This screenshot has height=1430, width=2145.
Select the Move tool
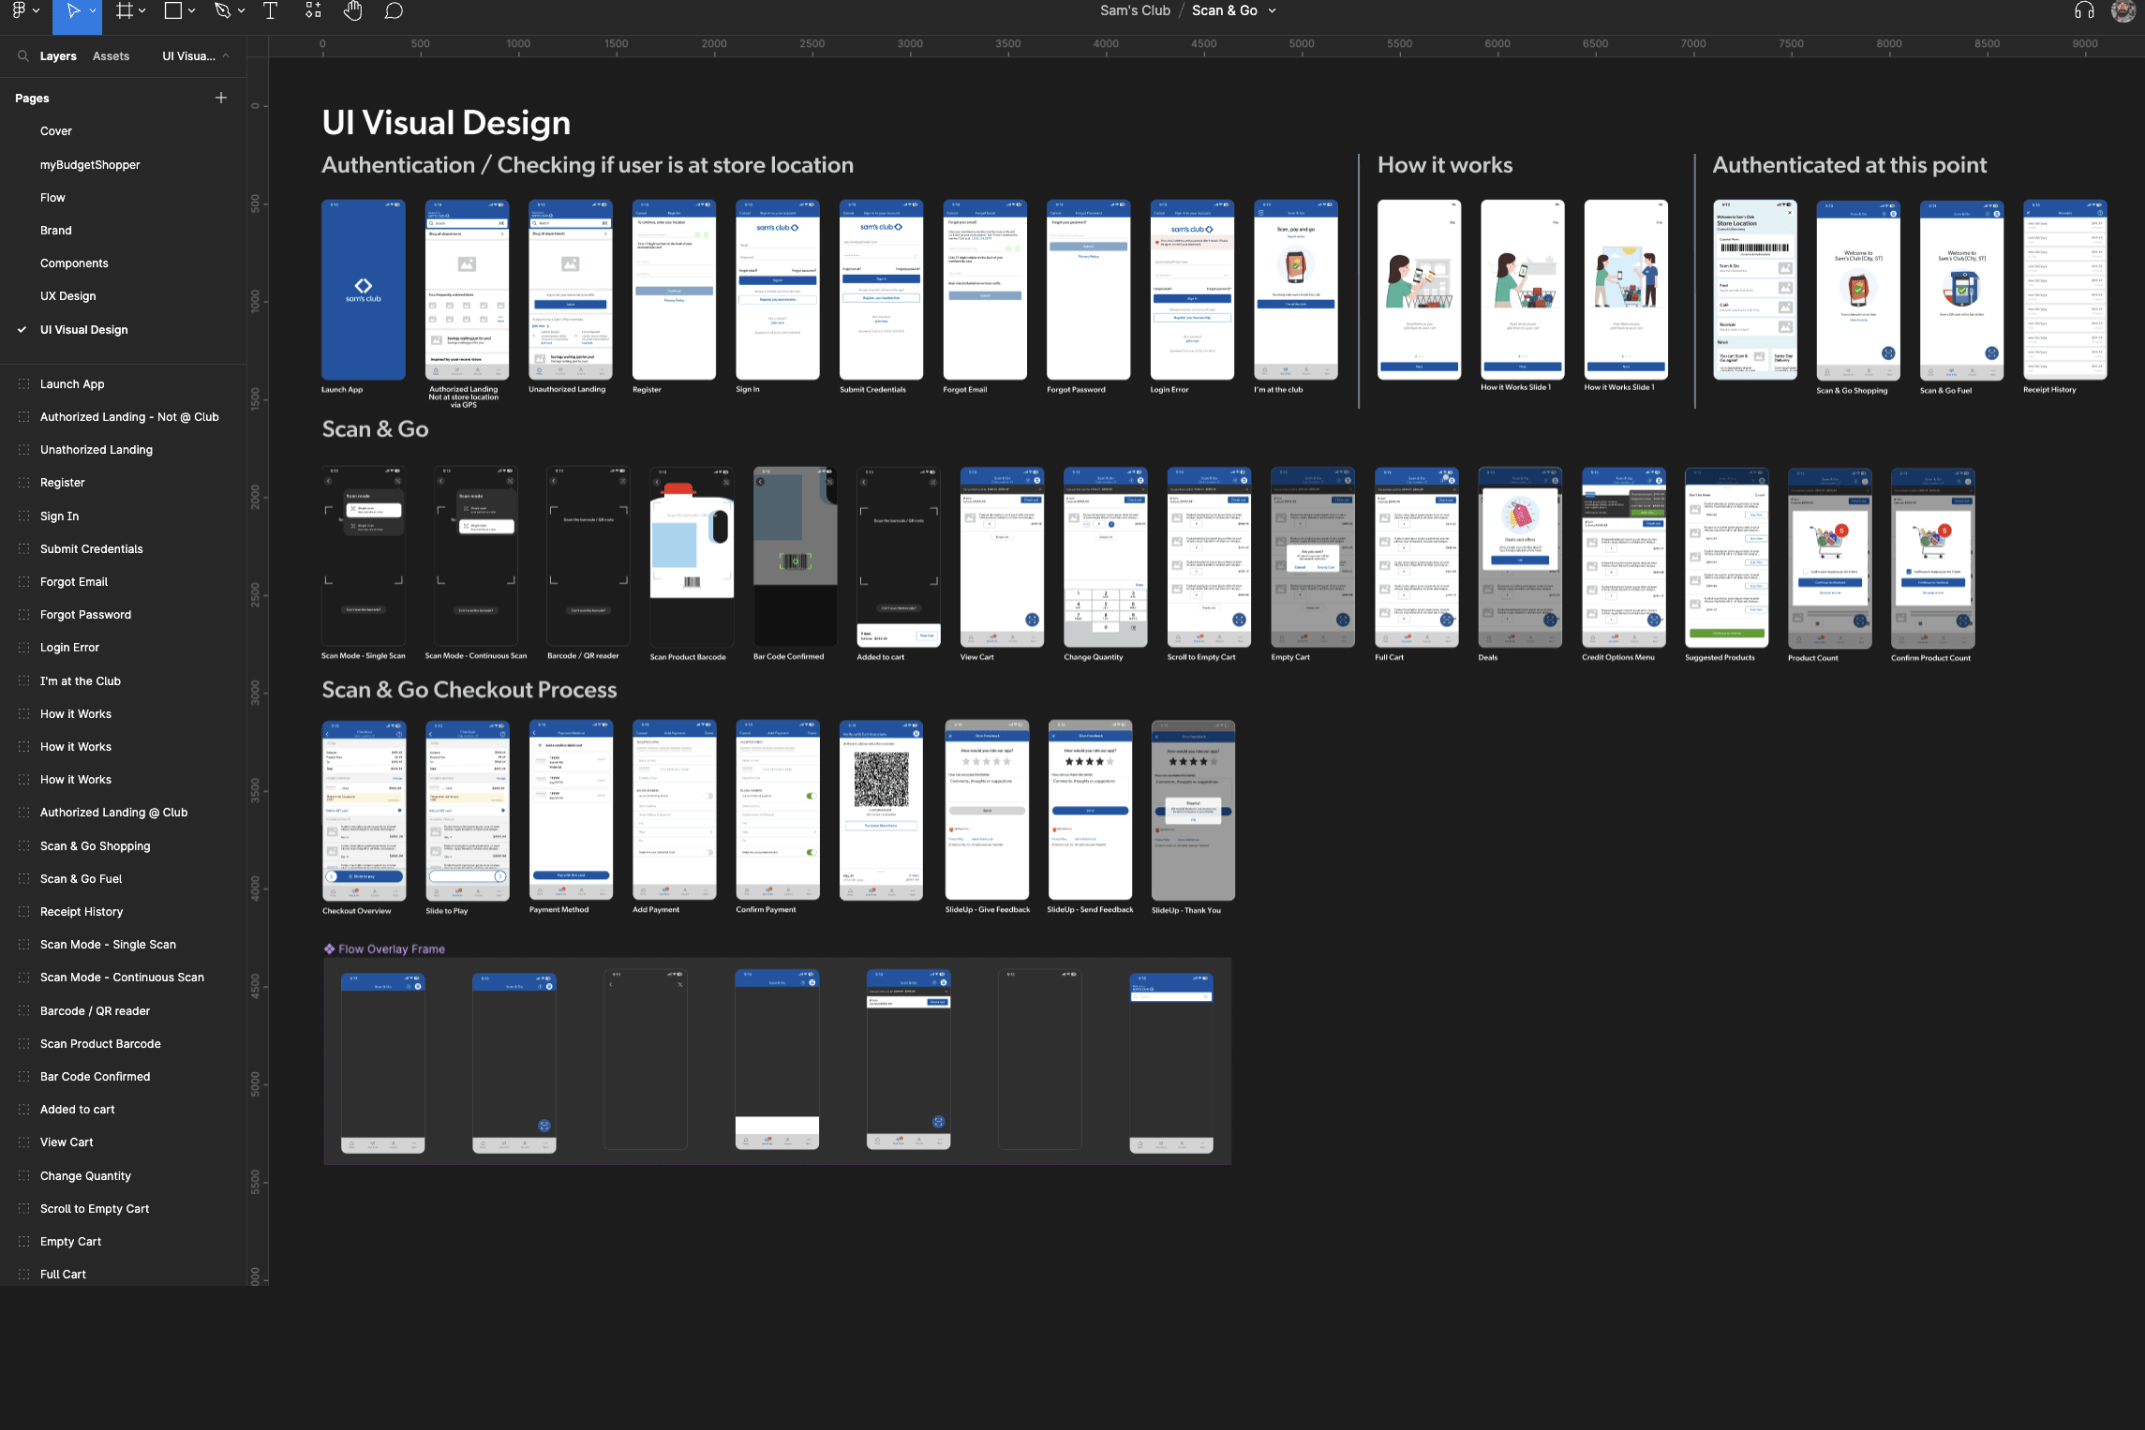point(72,11)
